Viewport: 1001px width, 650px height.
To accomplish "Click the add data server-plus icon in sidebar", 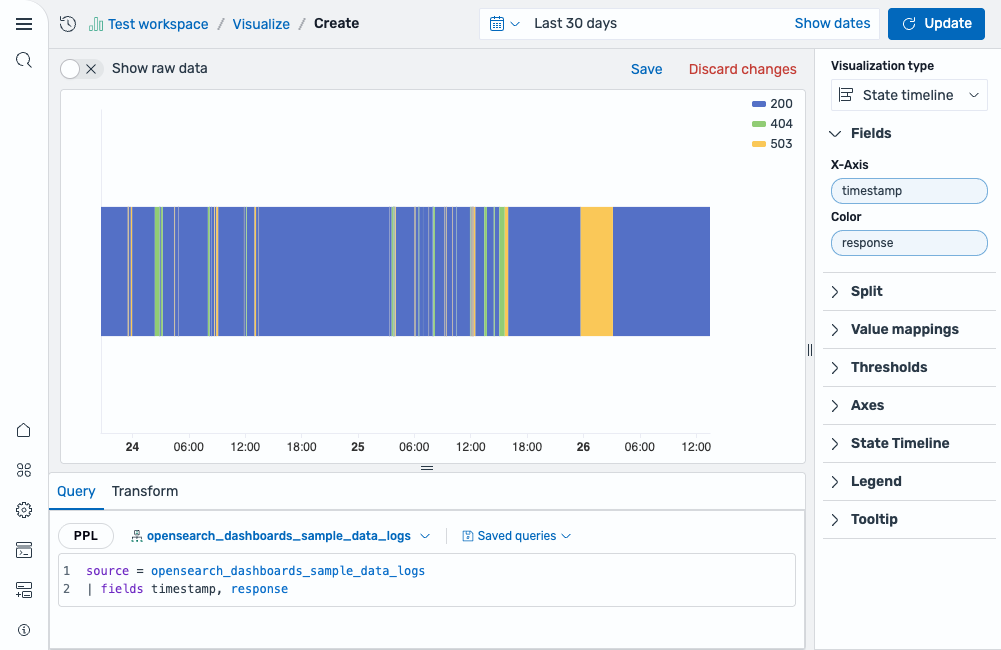I will pos(24,590).
